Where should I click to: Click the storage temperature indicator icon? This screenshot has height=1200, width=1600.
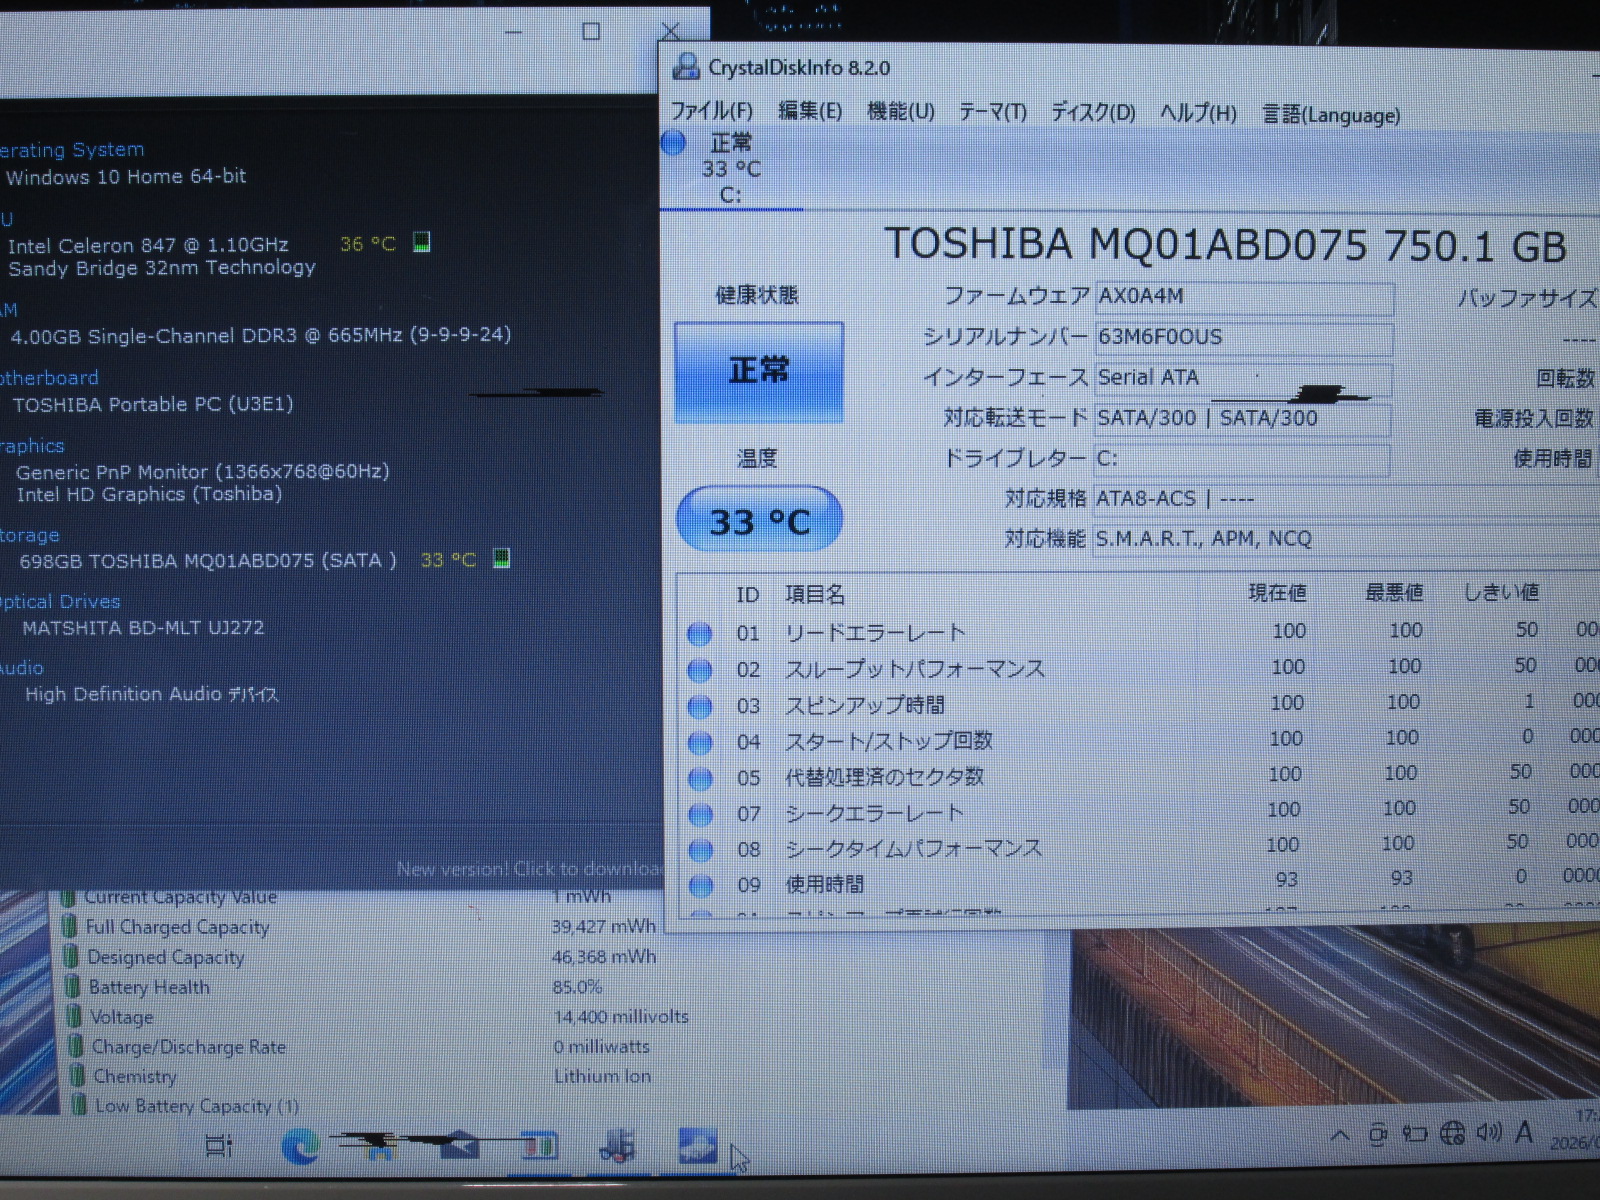502,559
